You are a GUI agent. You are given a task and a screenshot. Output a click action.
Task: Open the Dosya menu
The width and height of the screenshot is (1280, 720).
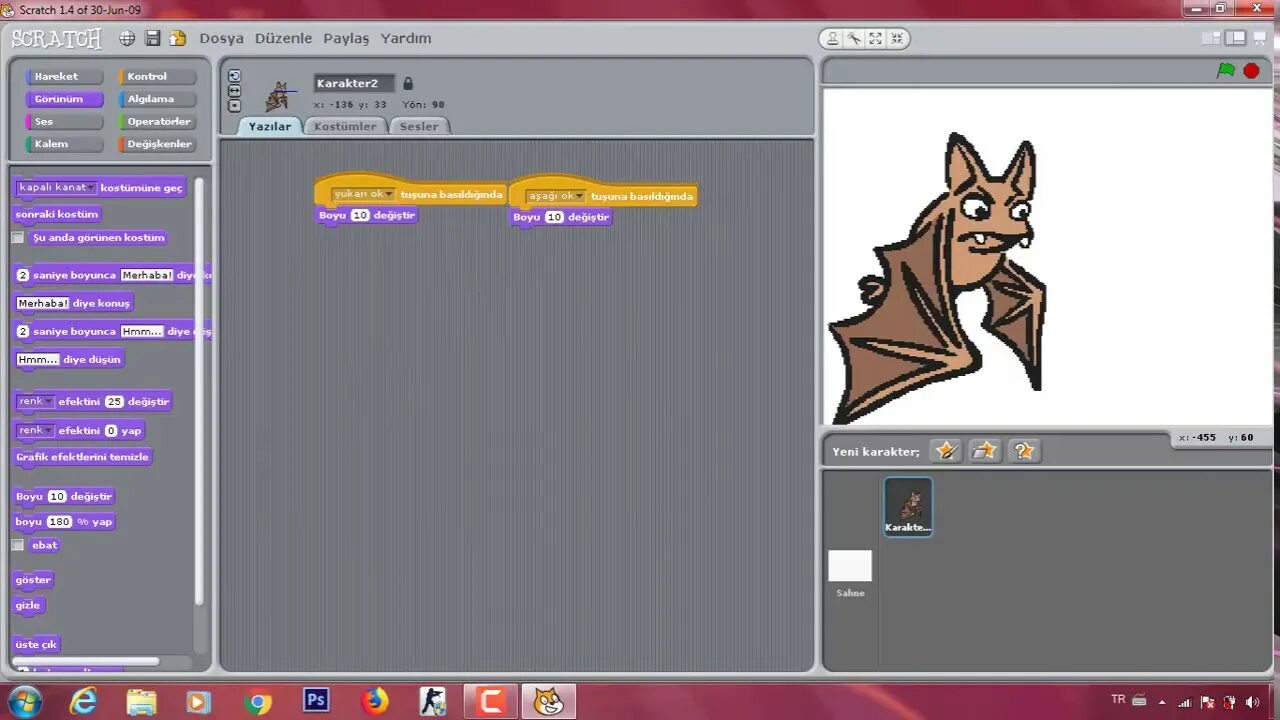coord(221,38)
